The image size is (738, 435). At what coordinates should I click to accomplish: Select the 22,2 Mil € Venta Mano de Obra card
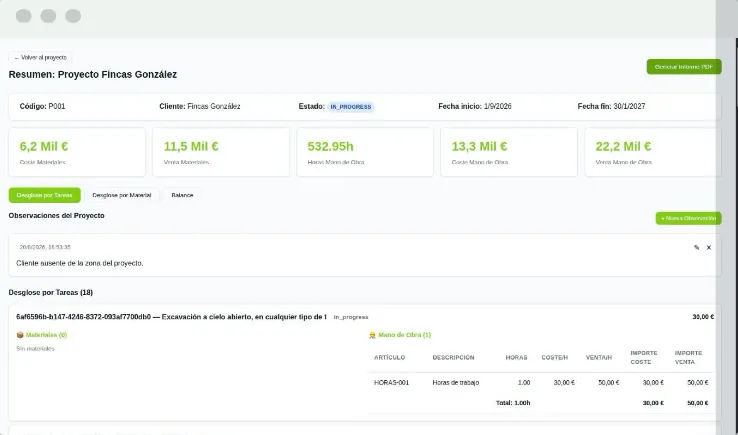click(x=653, y=152)
